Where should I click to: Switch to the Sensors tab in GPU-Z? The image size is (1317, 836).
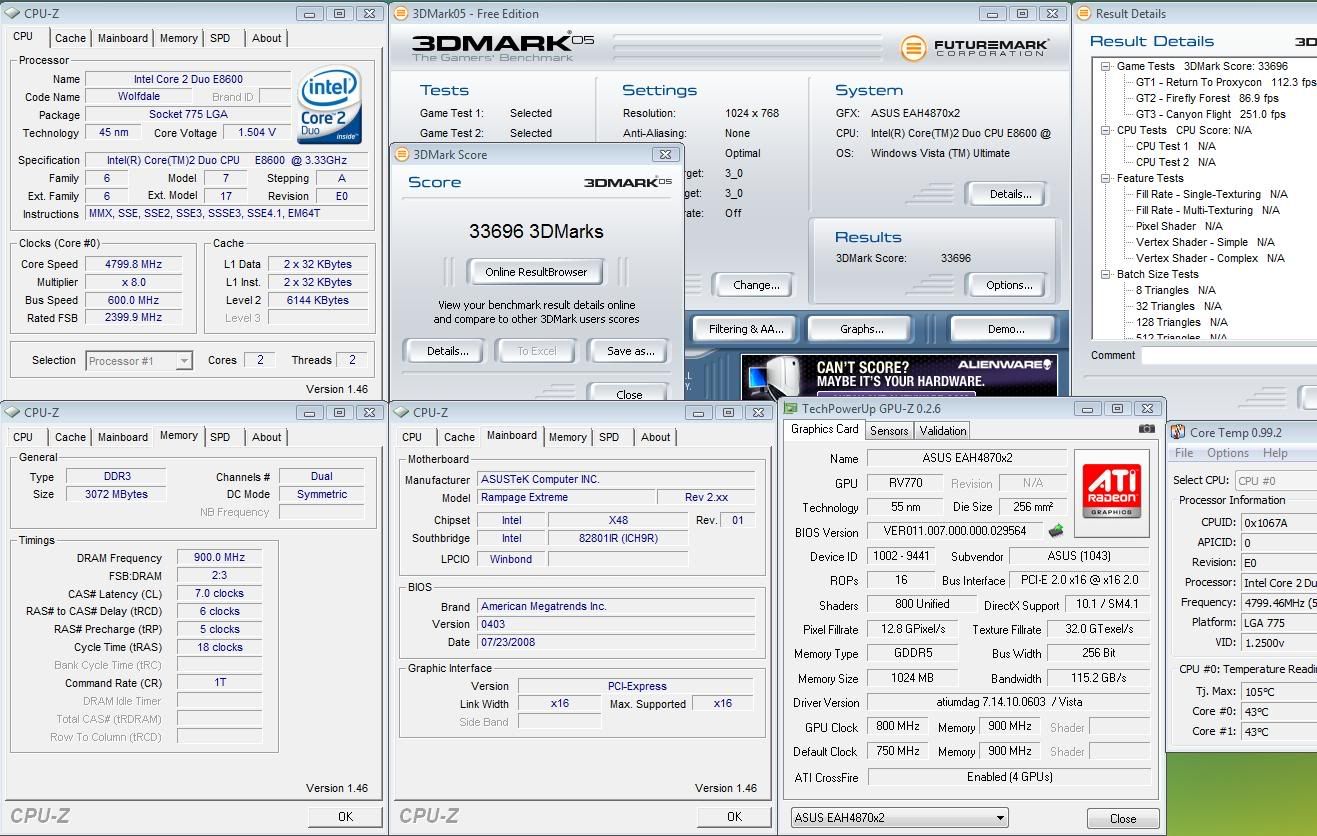pyautogui.click(x=889, y=430)
